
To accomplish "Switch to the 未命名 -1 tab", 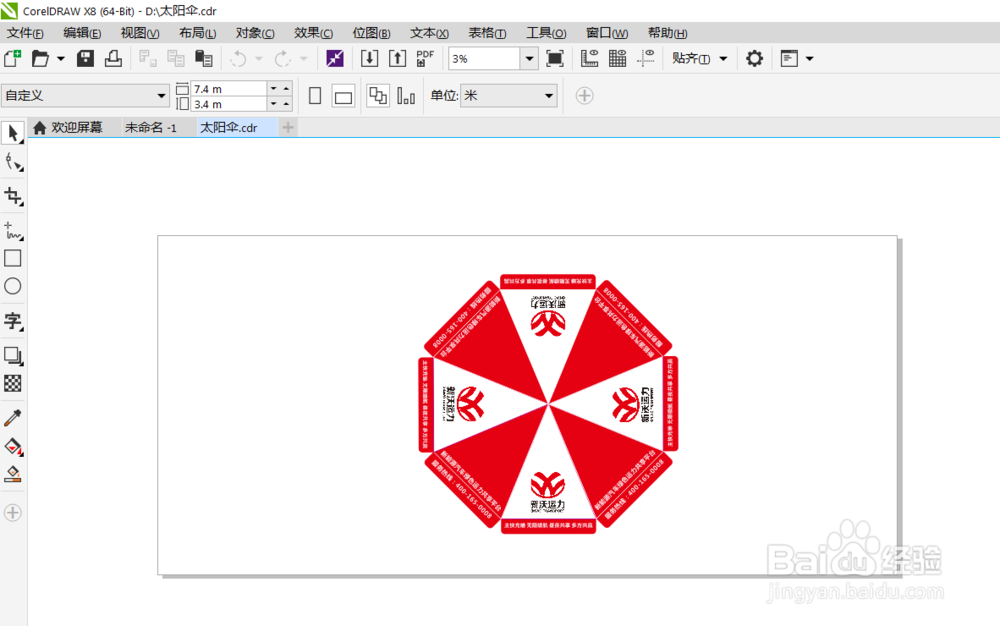I will 151,127.
